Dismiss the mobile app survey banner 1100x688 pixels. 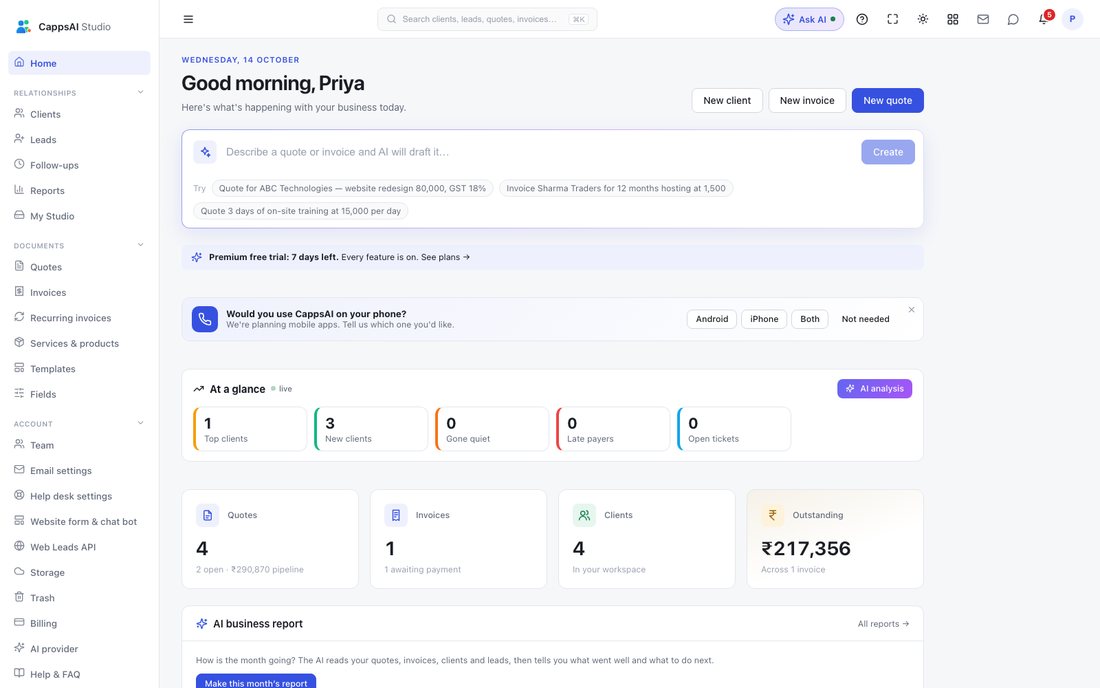point(911,309)
